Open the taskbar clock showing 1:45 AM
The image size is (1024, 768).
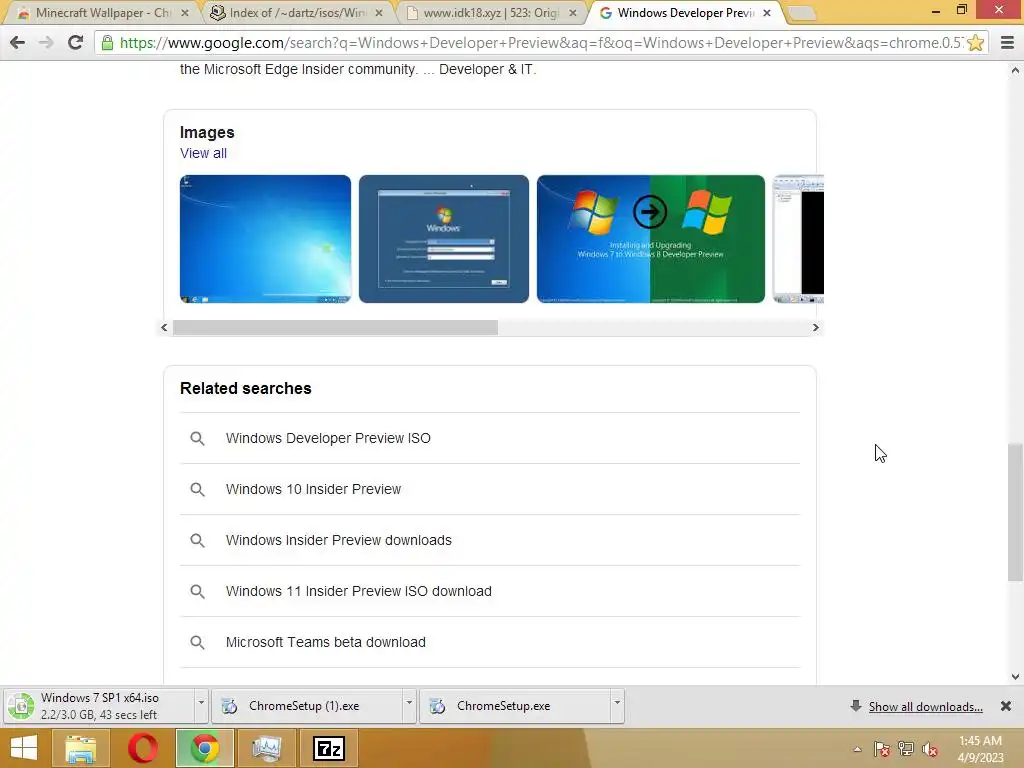click(980, 749)
